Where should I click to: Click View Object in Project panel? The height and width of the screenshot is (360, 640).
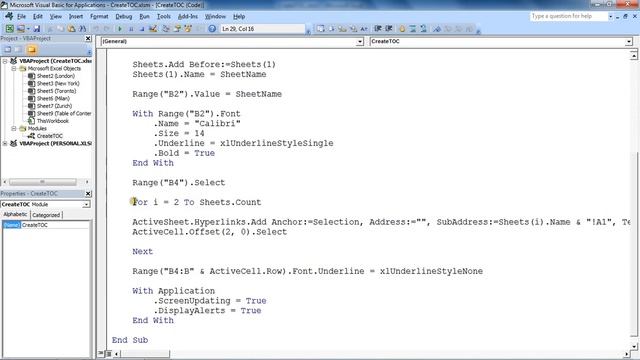click(18, 49)
